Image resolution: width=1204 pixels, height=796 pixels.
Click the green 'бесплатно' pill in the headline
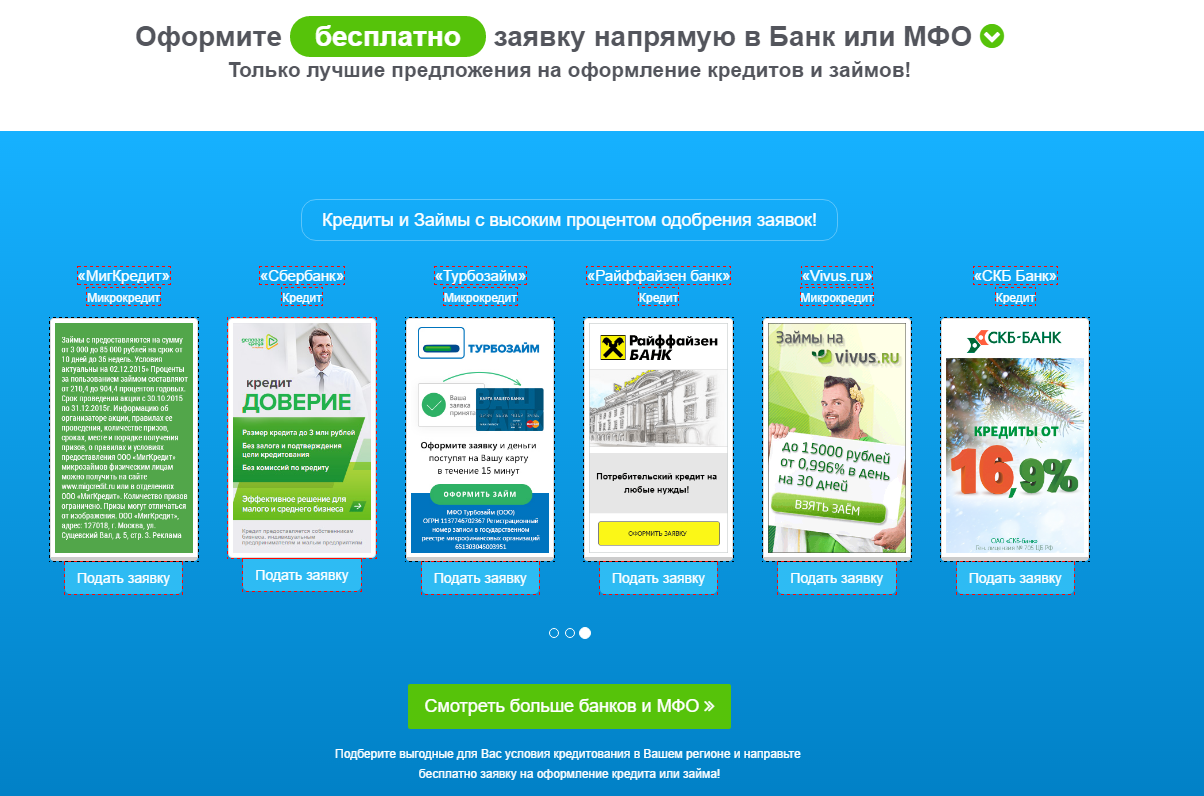click(388, 37)
